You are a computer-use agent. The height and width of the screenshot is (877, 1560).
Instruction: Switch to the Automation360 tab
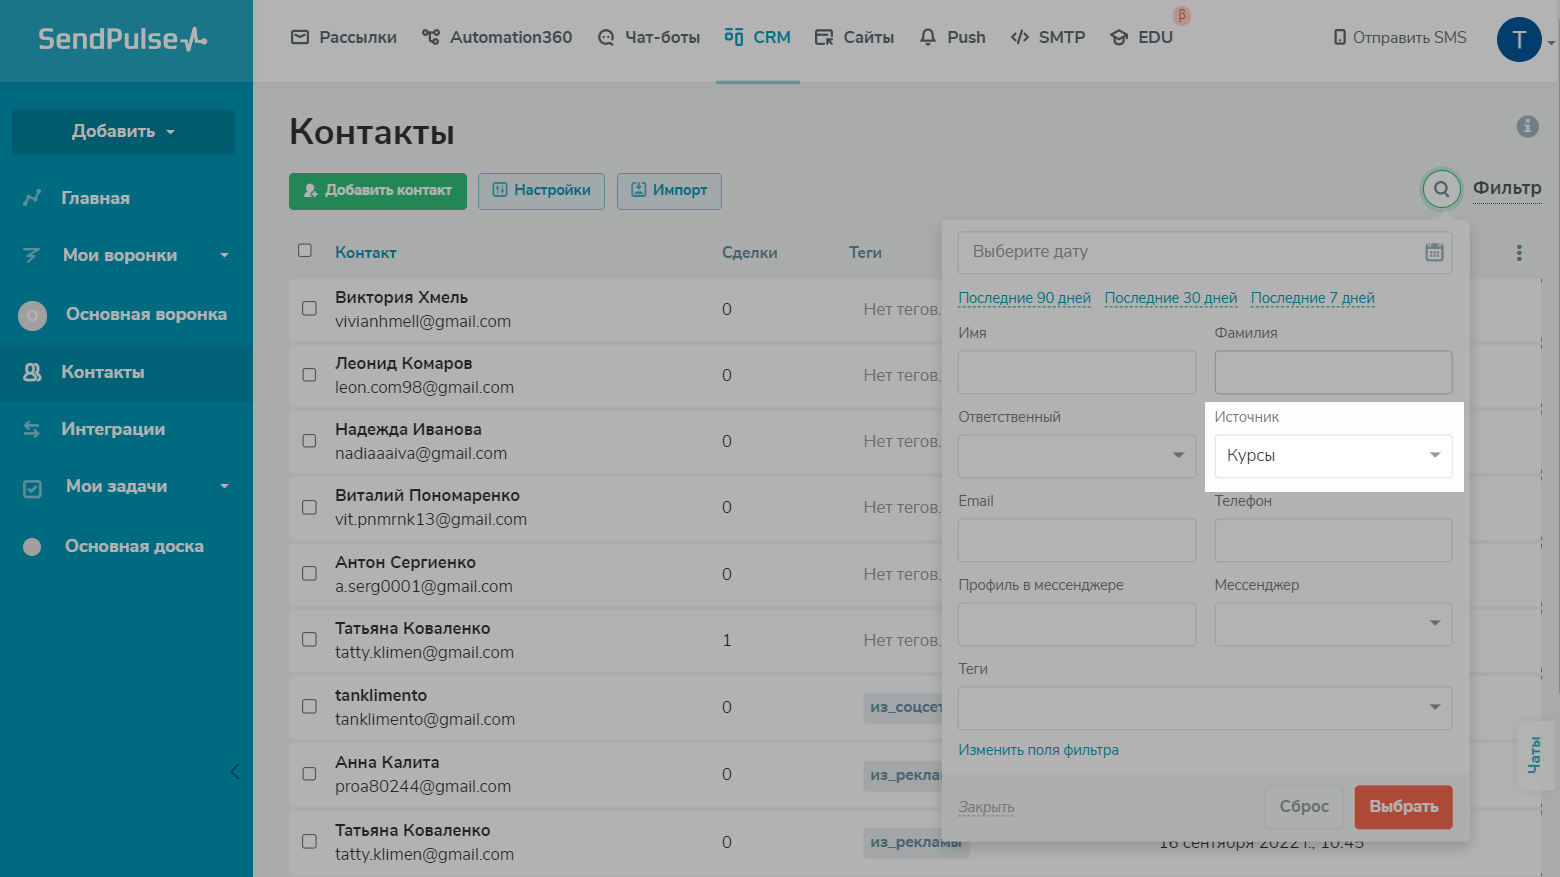coord(497,37)
